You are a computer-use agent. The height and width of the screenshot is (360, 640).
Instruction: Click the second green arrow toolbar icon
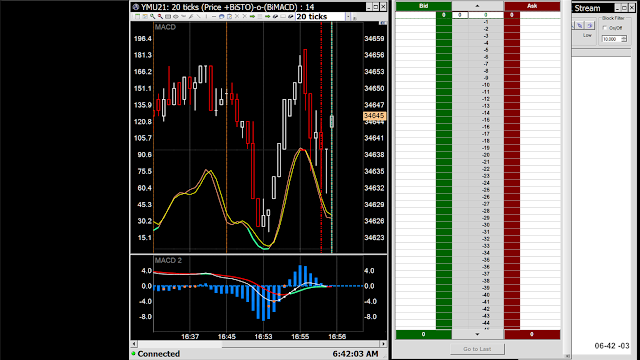[267, 16]
